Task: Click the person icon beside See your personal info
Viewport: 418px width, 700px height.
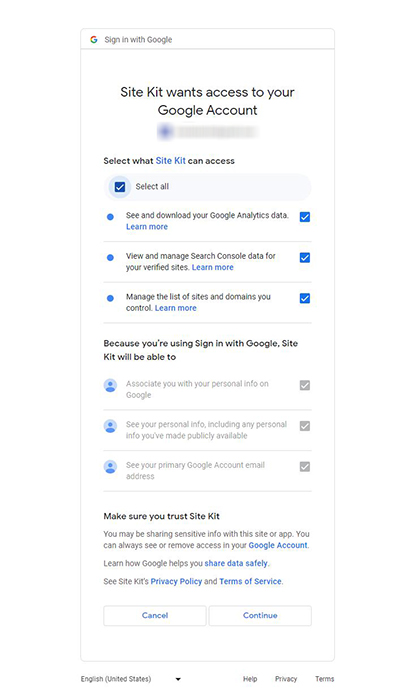Action: (x=110, y=426)
